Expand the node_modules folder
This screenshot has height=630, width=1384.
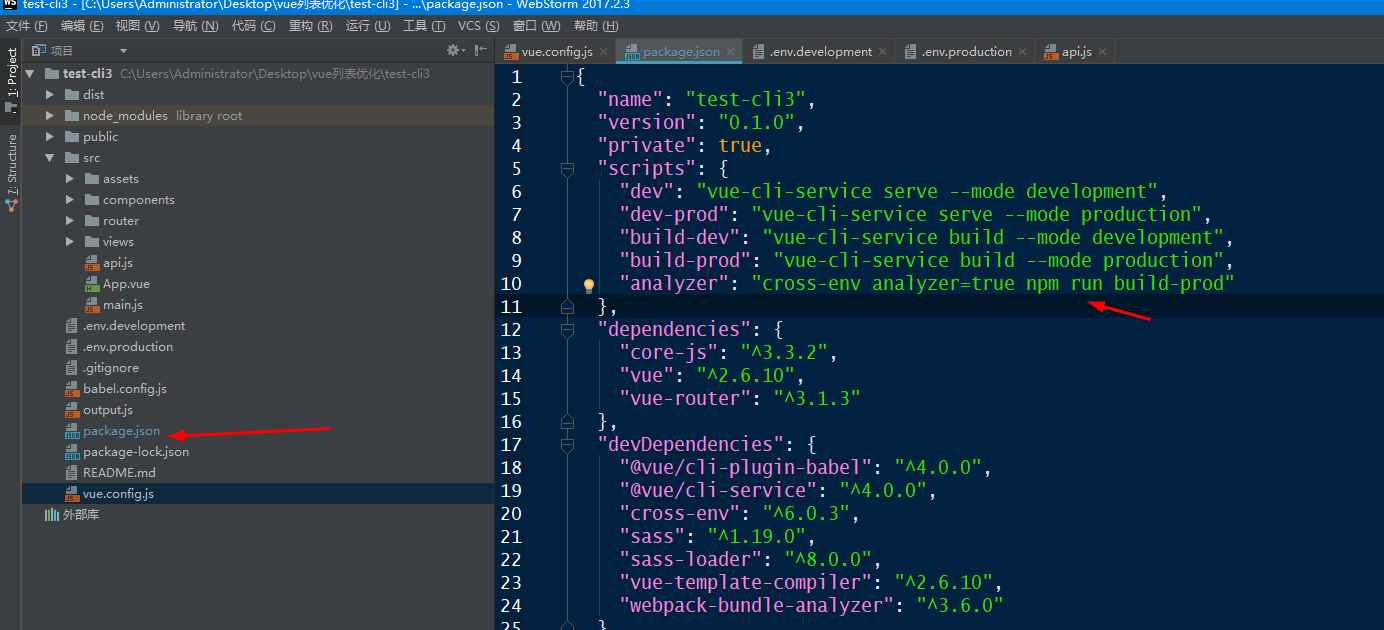click(x=49, y=116)
